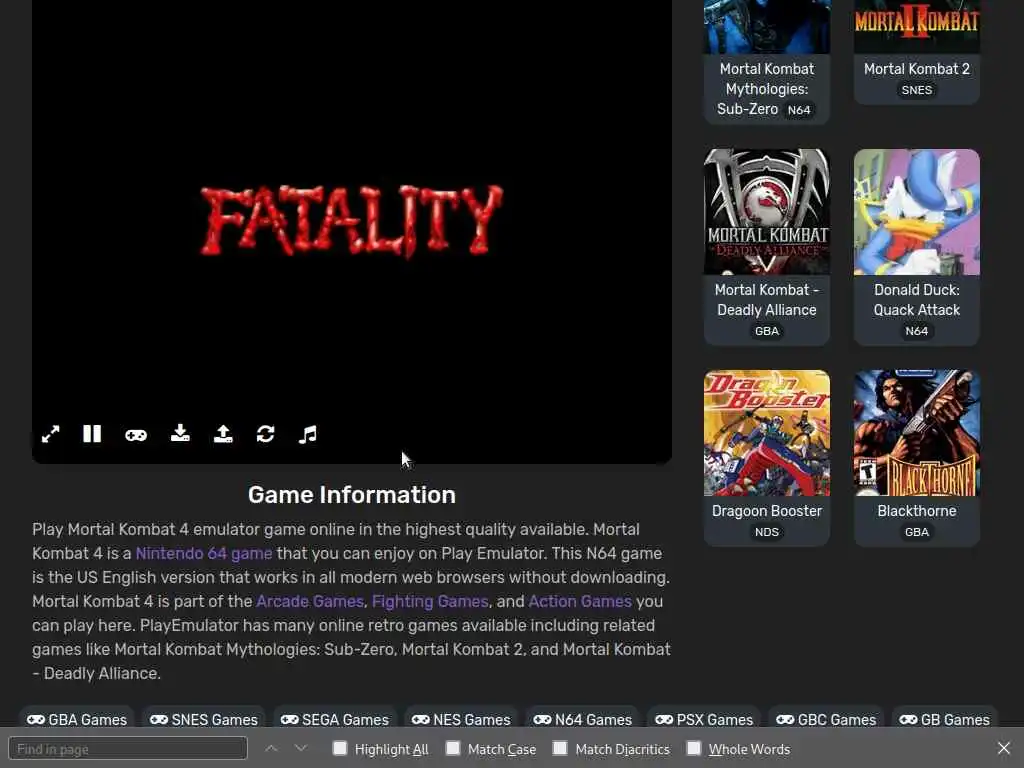The image size is (1024, 768).
Task: Open Mortal Kombat Mythologies: Sub-Zero thumbnail
Action: point(767,27)
